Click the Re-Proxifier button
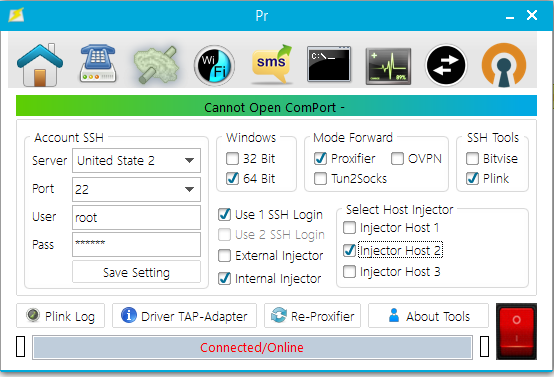The width and height of the screenshot is (554, 377). point(312,316)
